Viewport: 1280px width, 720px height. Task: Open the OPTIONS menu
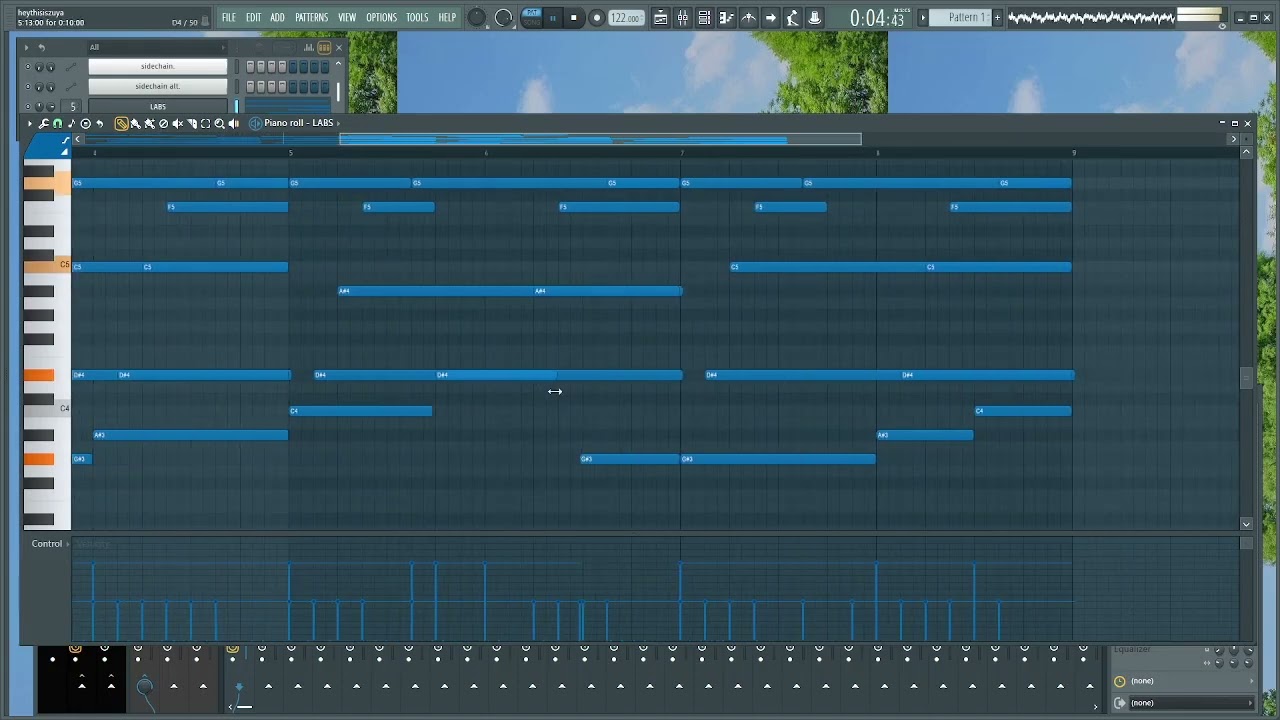(x=381, y=17)
